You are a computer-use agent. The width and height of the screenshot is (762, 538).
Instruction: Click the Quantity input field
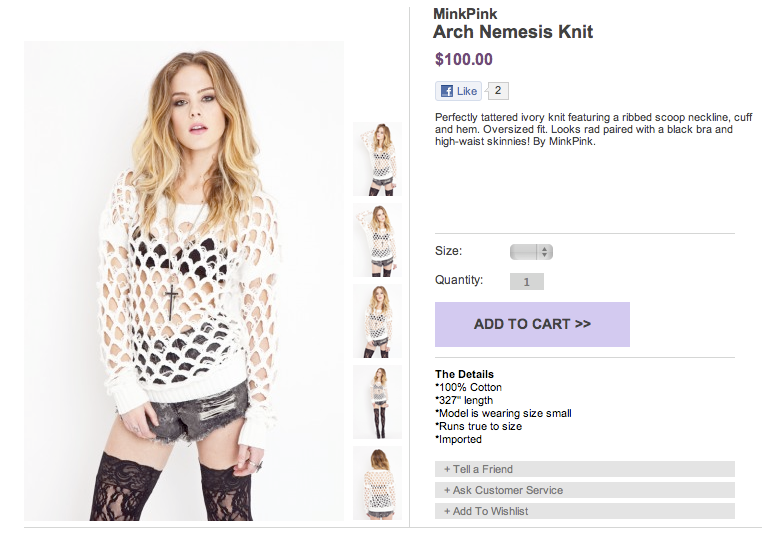pos(527,282)
